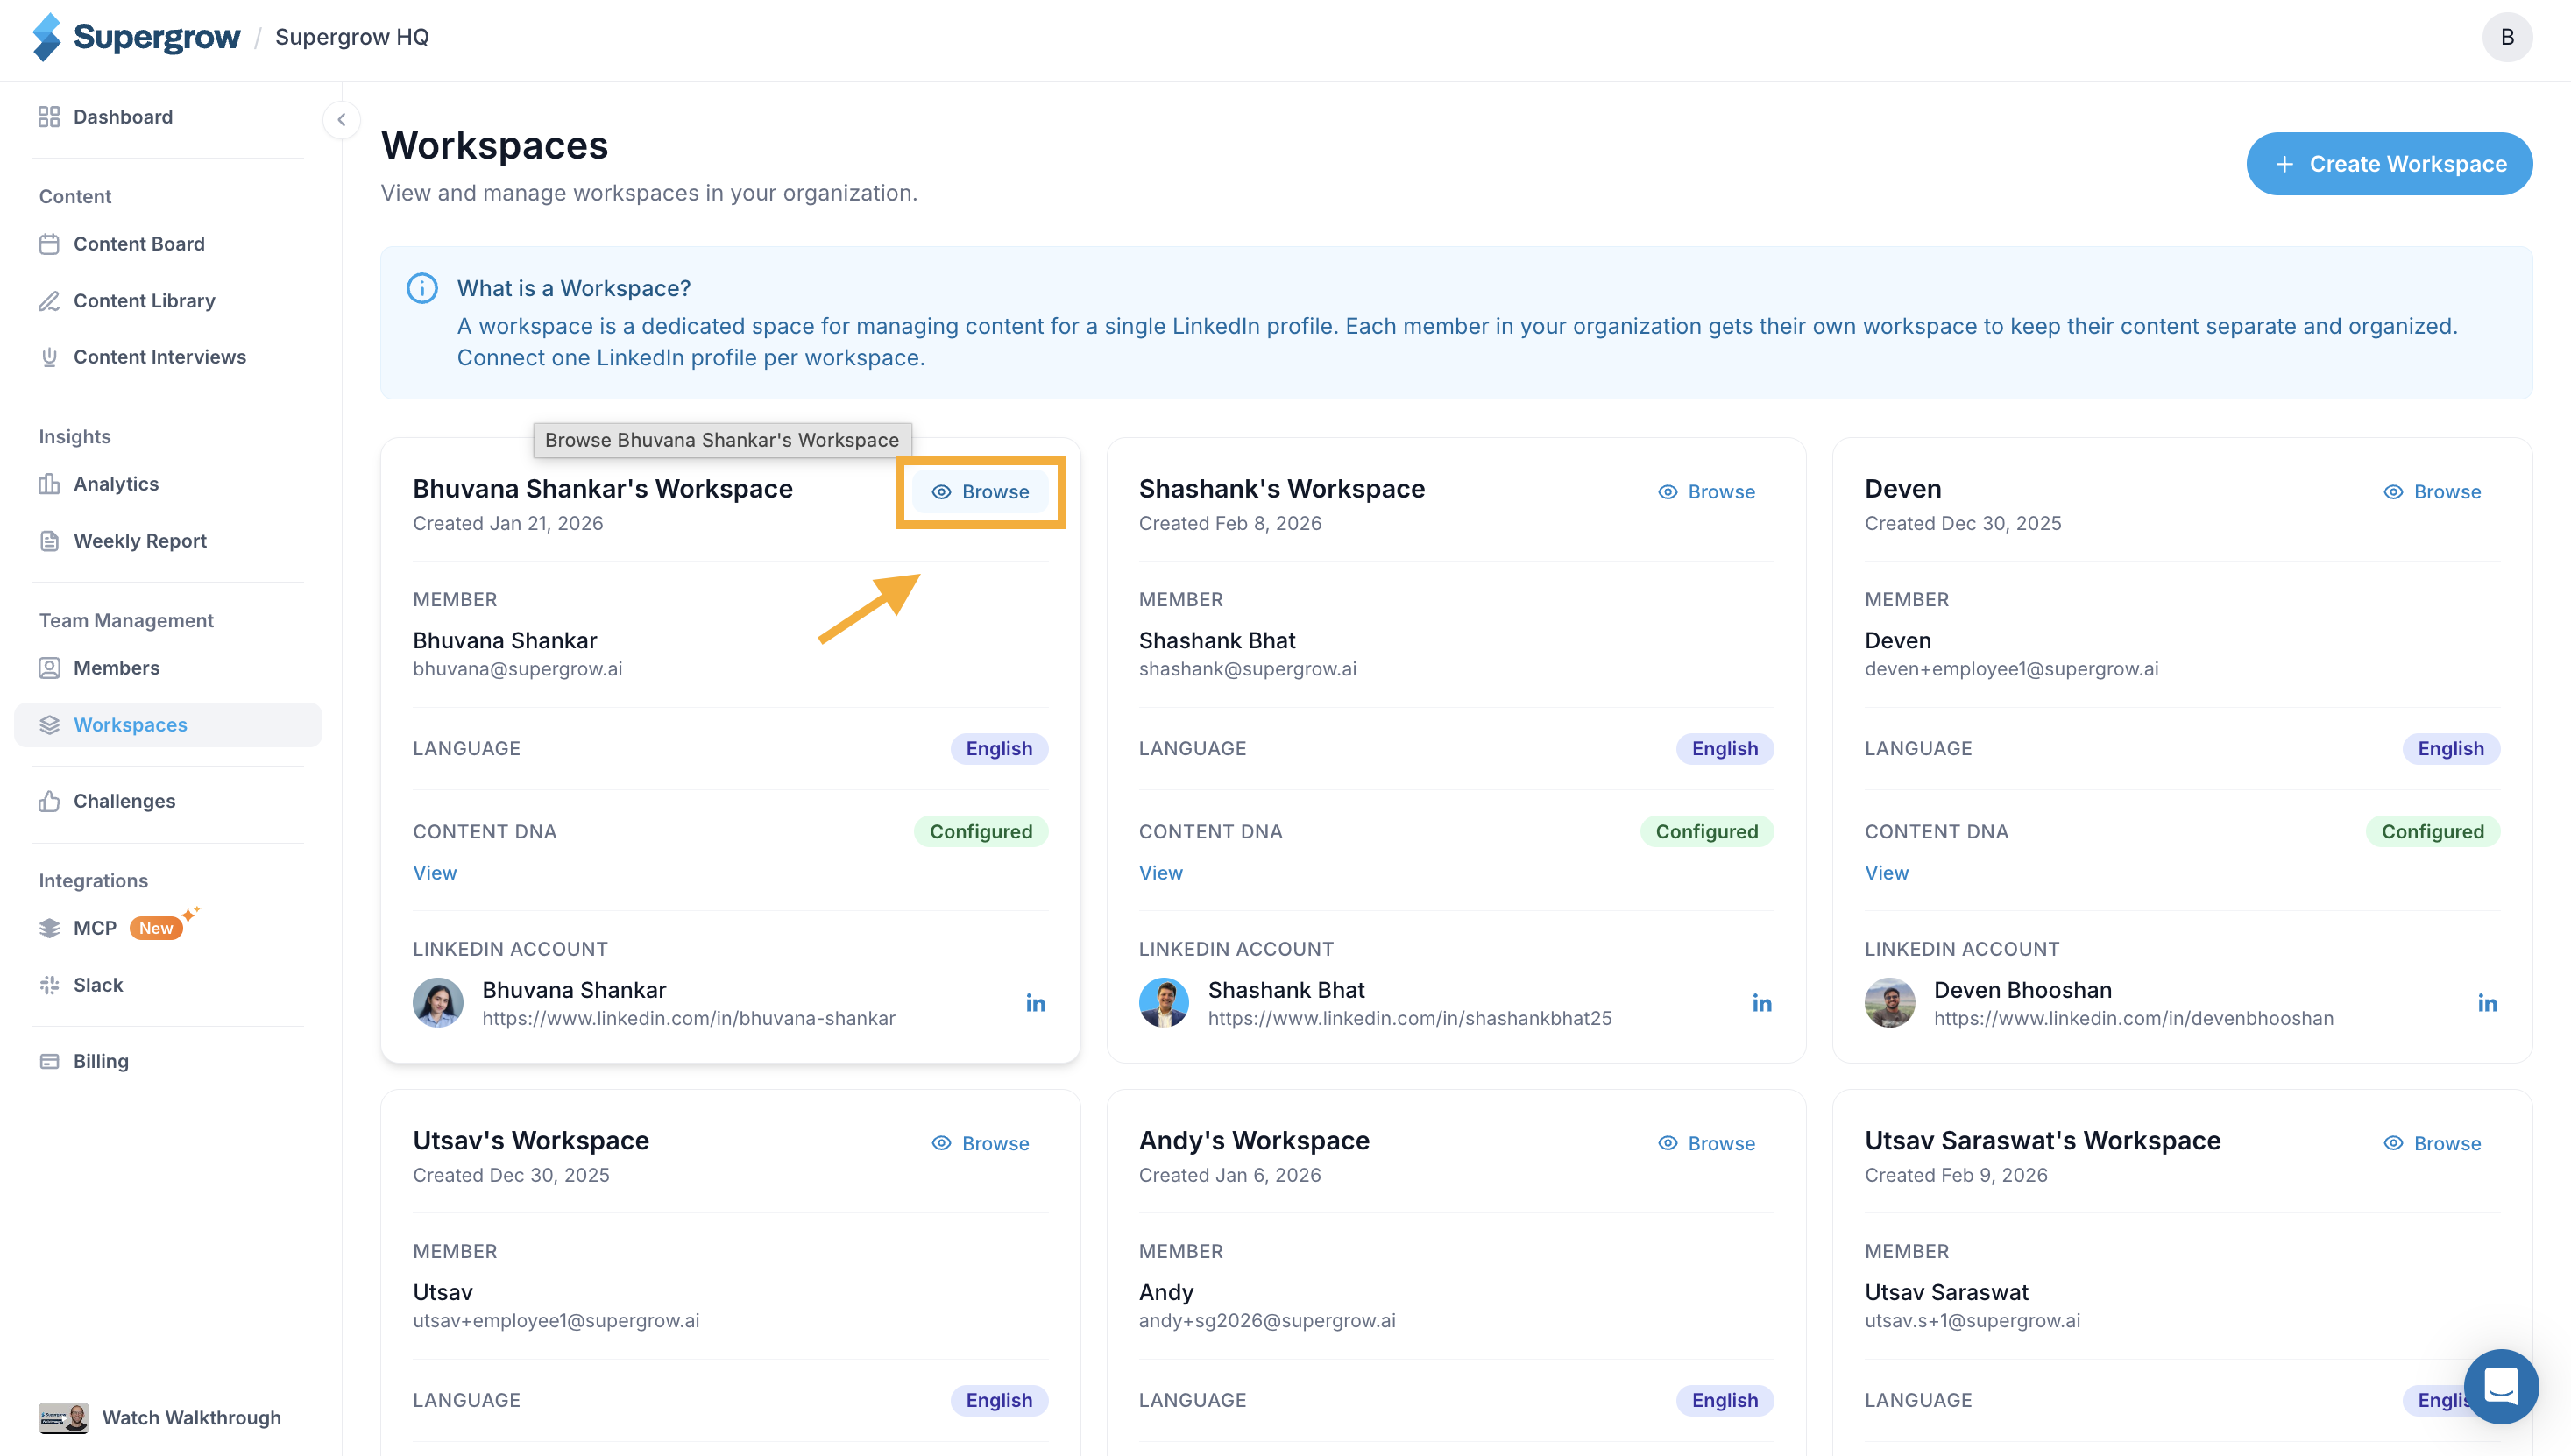Click Configured badge in Deven's card

click(2432, 832)
